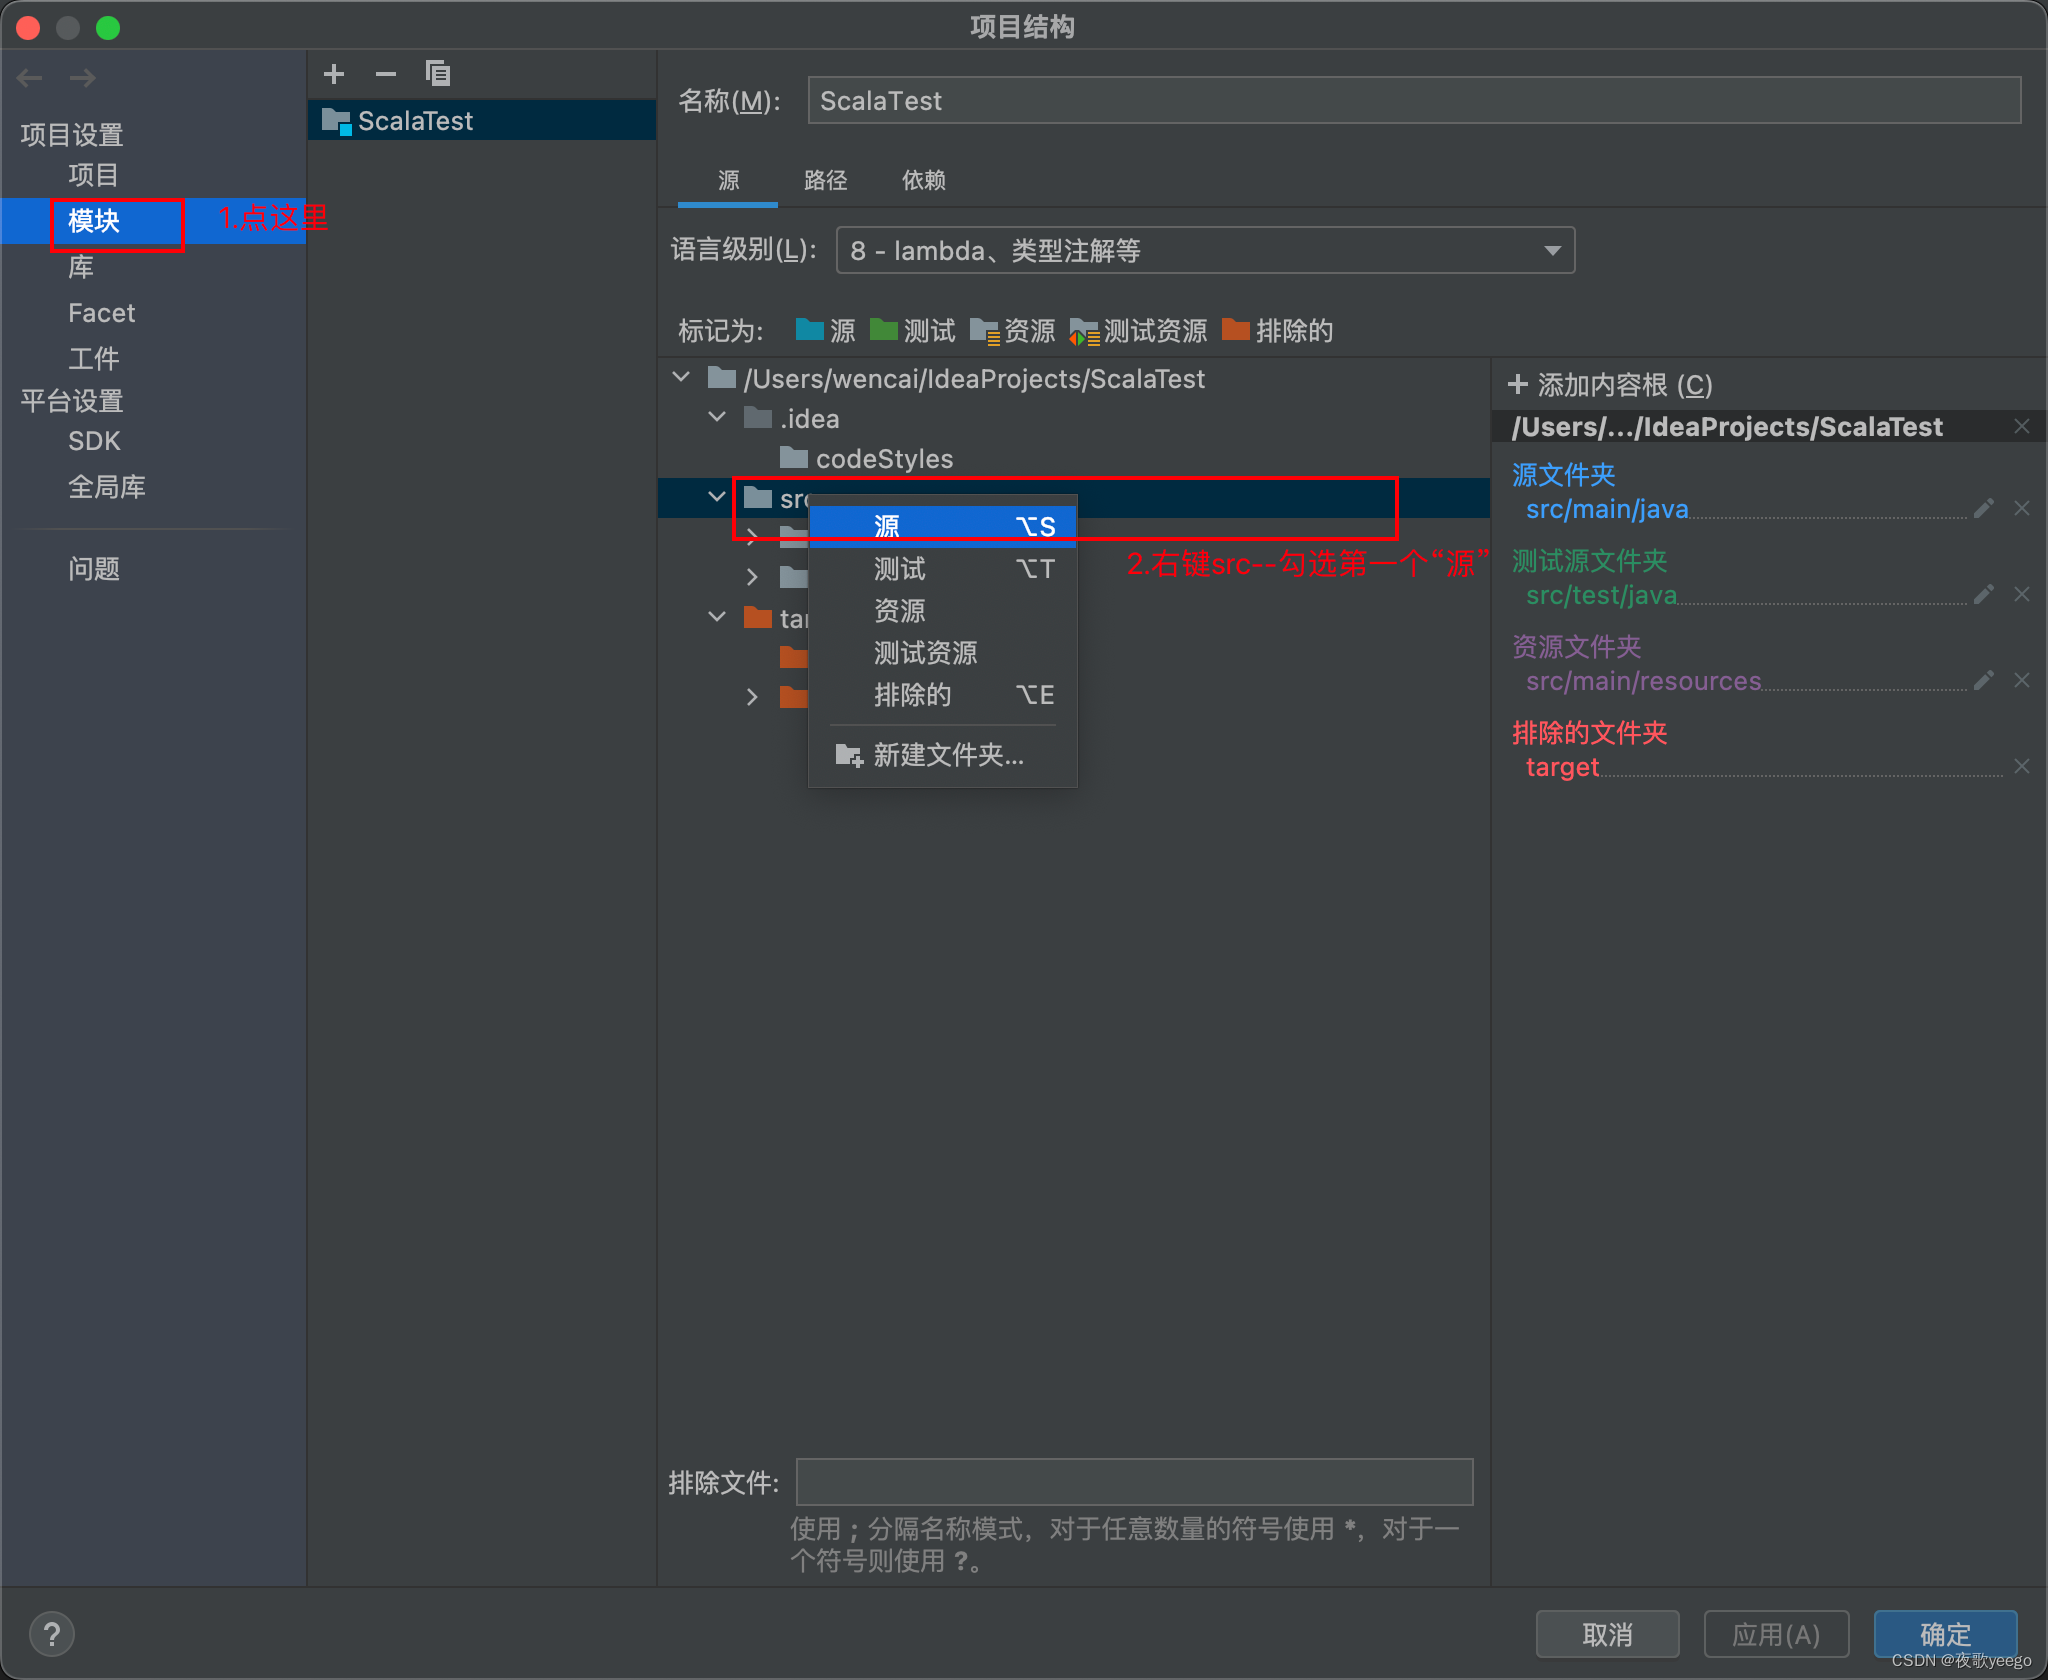This screenshot has height=1680, width=2048.
Task: Click the 新建文件夹 new folder menu item
Action: pos(943,755)
